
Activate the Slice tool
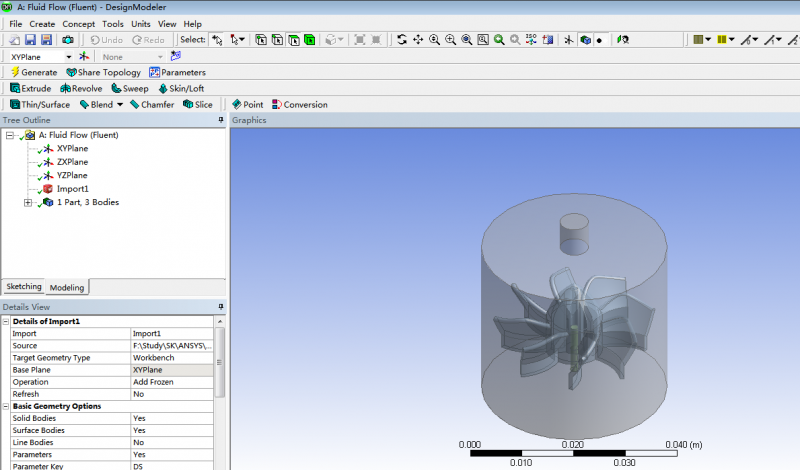coord(197,104)
